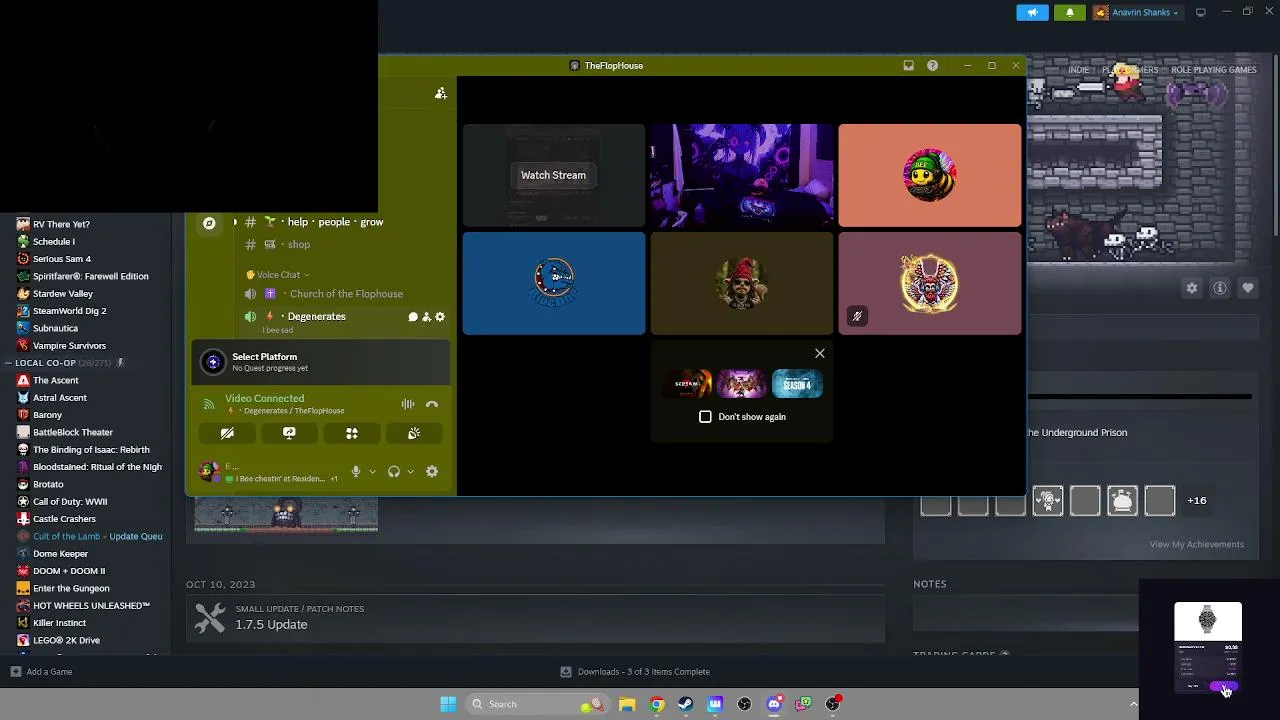Select Cult of the Lamb in library
1280x720 pixels.
point(89,536)
